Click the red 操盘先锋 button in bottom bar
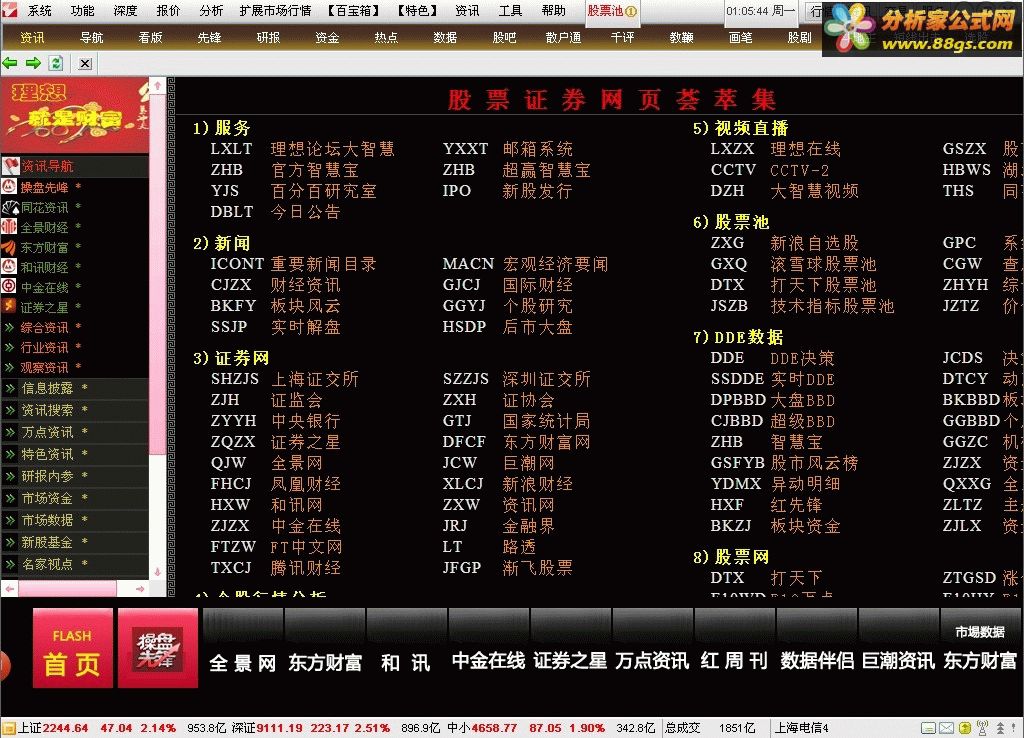This screenshot has height=738, width=1024. pyautogui.click(x=157, y=648)
